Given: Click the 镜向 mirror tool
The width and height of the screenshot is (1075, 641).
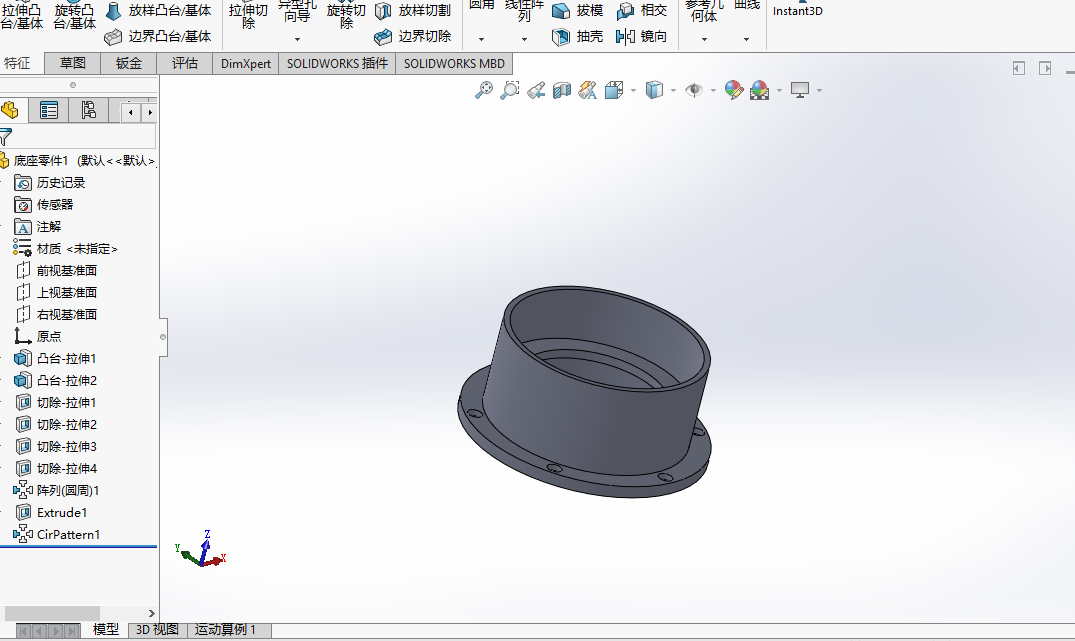Looking at the screenshot, I should (642, 36).
